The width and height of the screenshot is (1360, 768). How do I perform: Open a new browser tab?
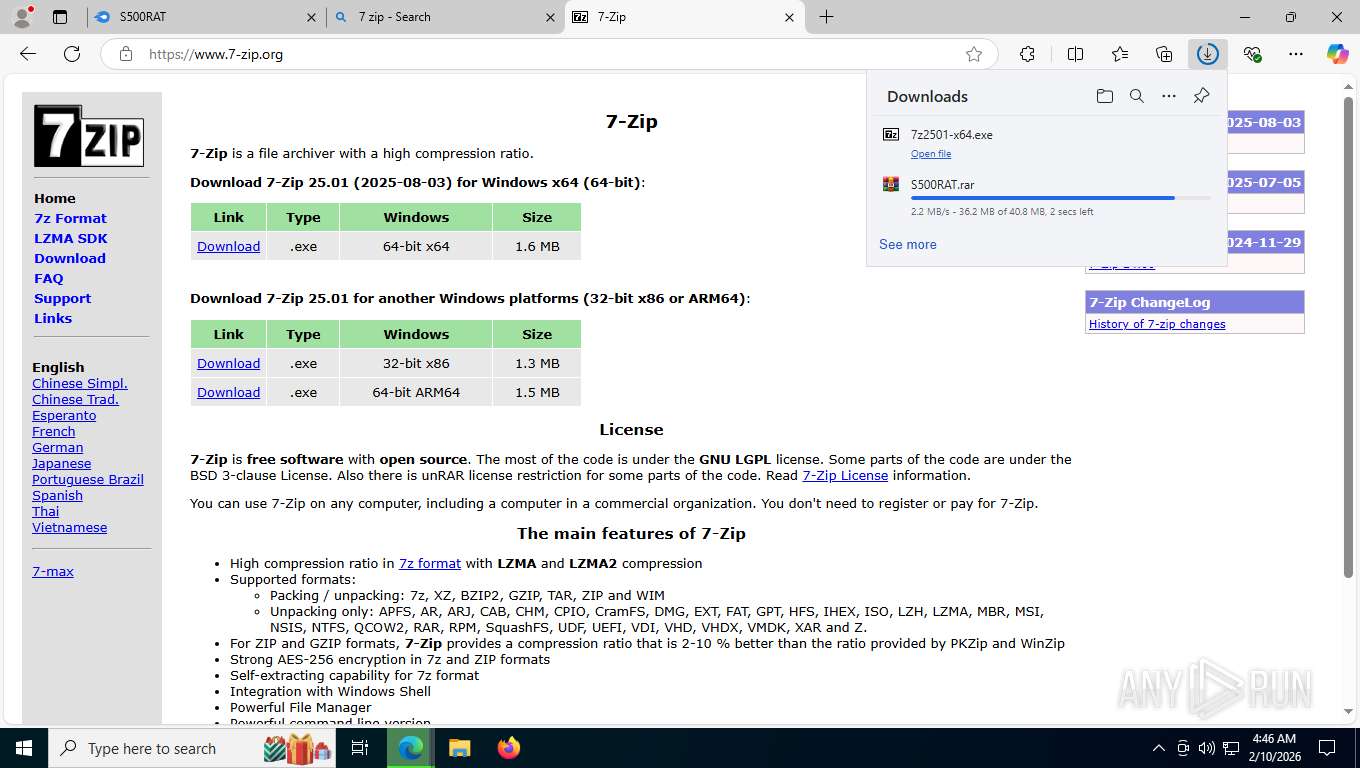(x=826, y=17)
